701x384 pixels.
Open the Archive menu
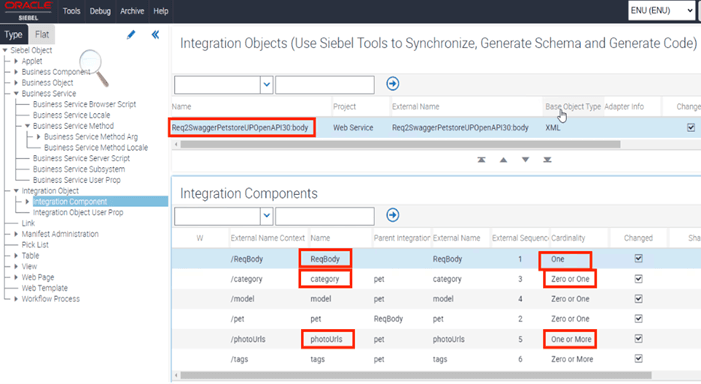pyautogui.click(x=132, y=11)
